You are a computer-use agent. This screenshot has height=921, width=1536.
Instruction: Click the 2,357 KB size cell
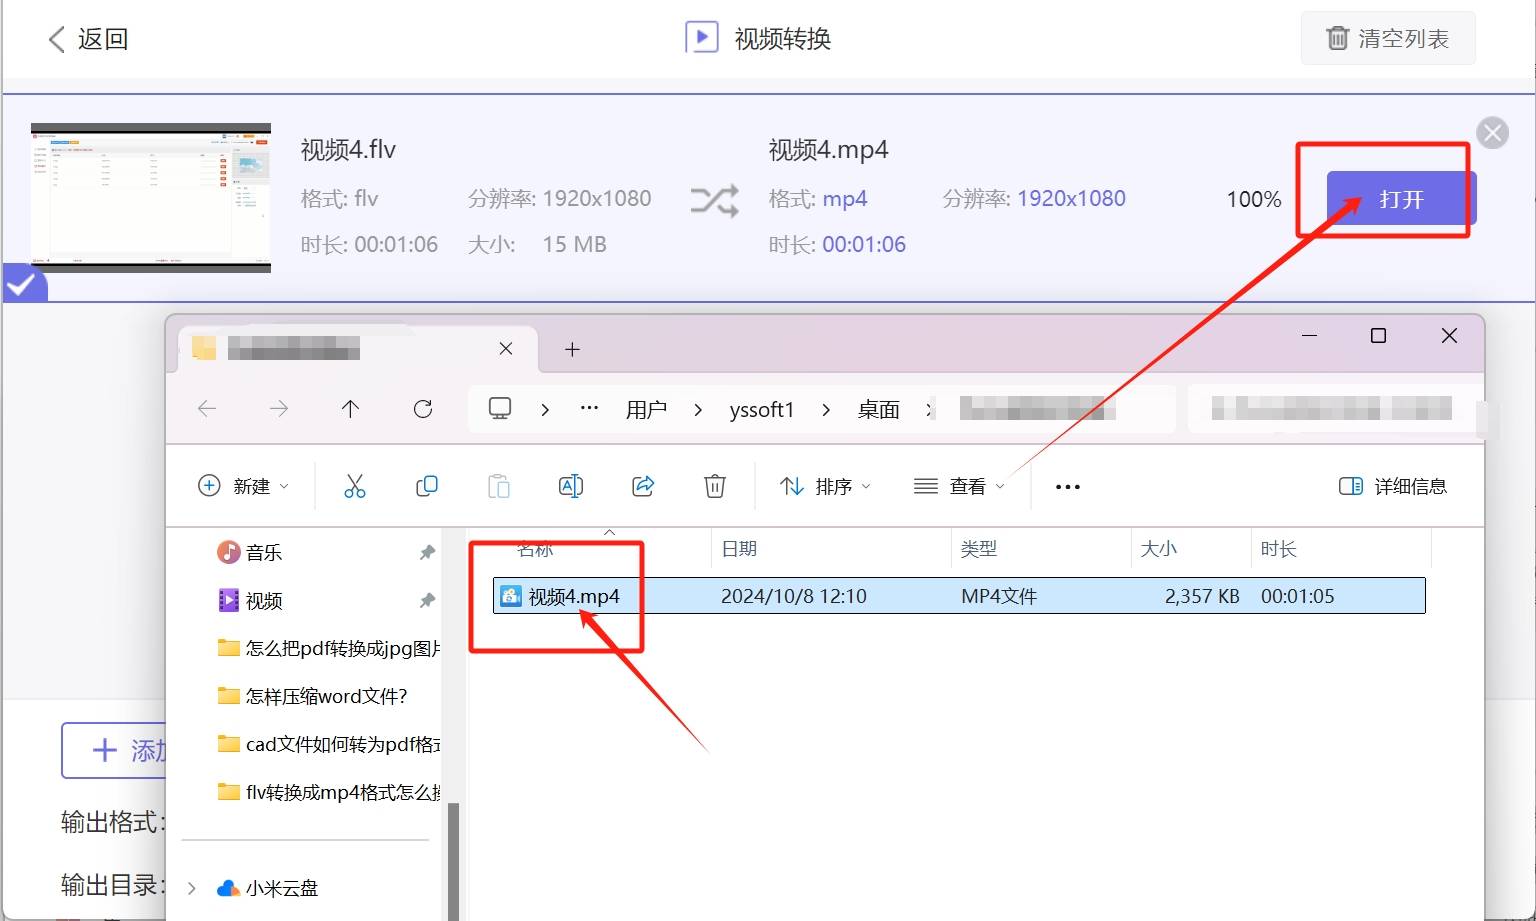[1202, 596]
